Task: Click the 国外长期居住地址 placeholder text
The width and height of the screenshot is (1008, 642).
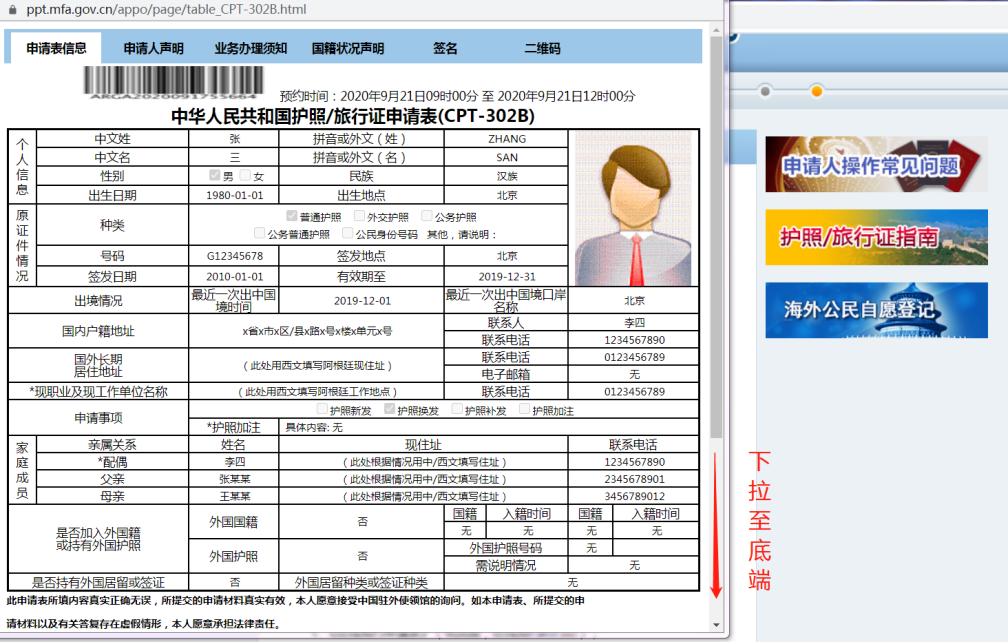Action: point(317,366)
